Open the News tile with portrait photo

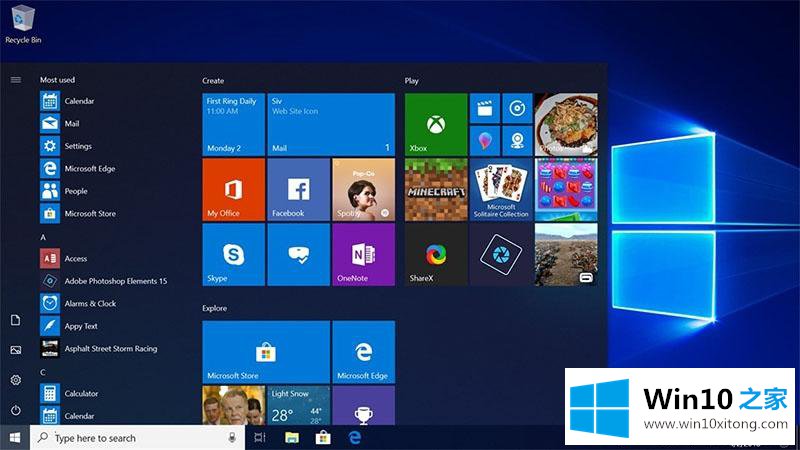pyautogui.click(x=234, y=406)
